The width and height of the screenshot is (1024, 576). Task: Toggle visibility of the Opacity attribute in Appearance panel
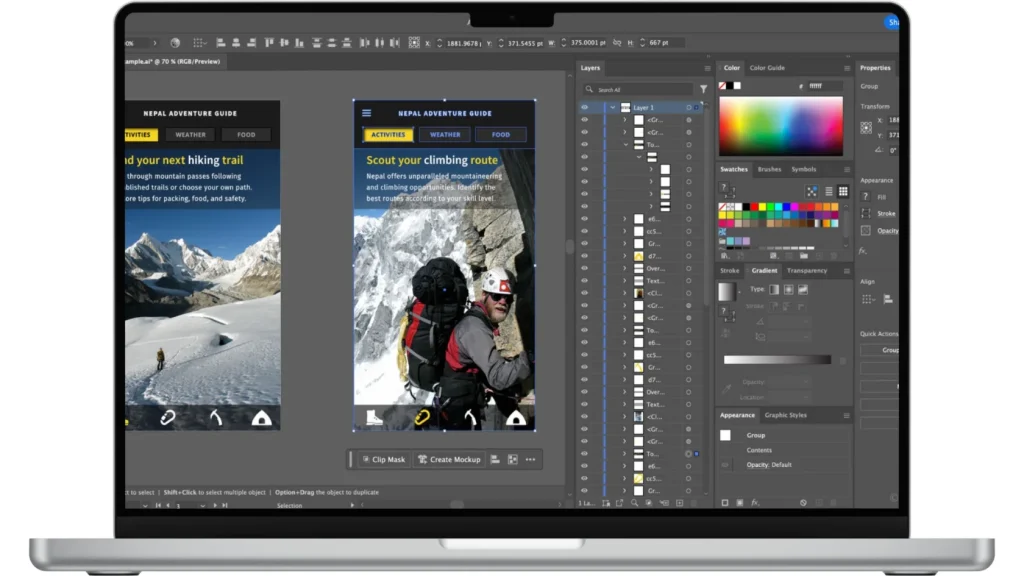(x=725, y=465)
